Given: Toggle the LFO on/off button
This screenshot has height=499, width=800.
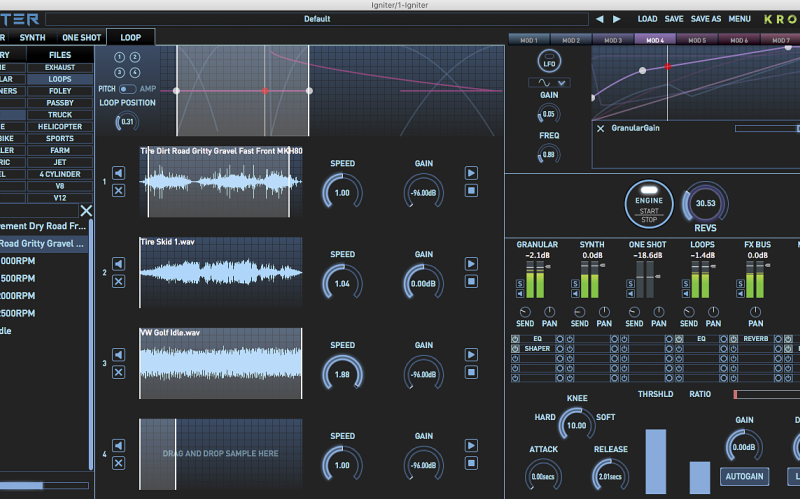Looking at the screenshot, I should [549, 61].
